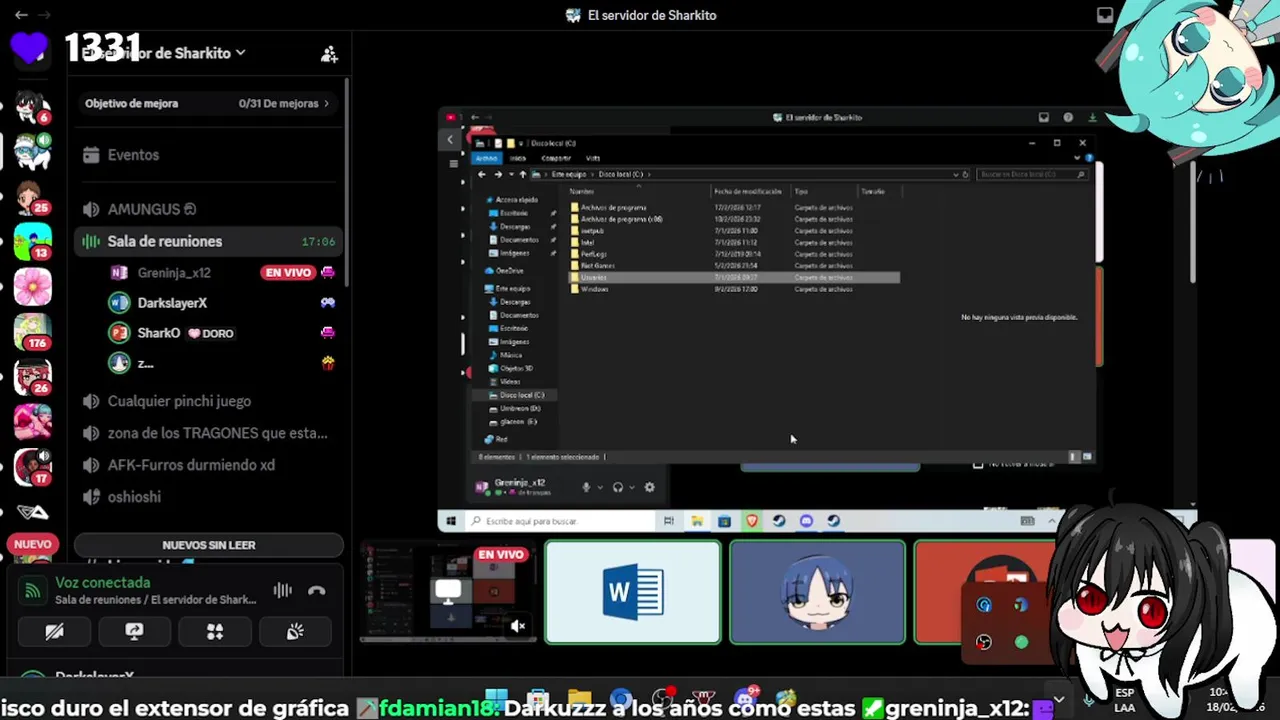This screenshot has width=1280, height=720.
Task: Expand Explorer ribbon chevron near help
Action: (x=1078, y=158)
